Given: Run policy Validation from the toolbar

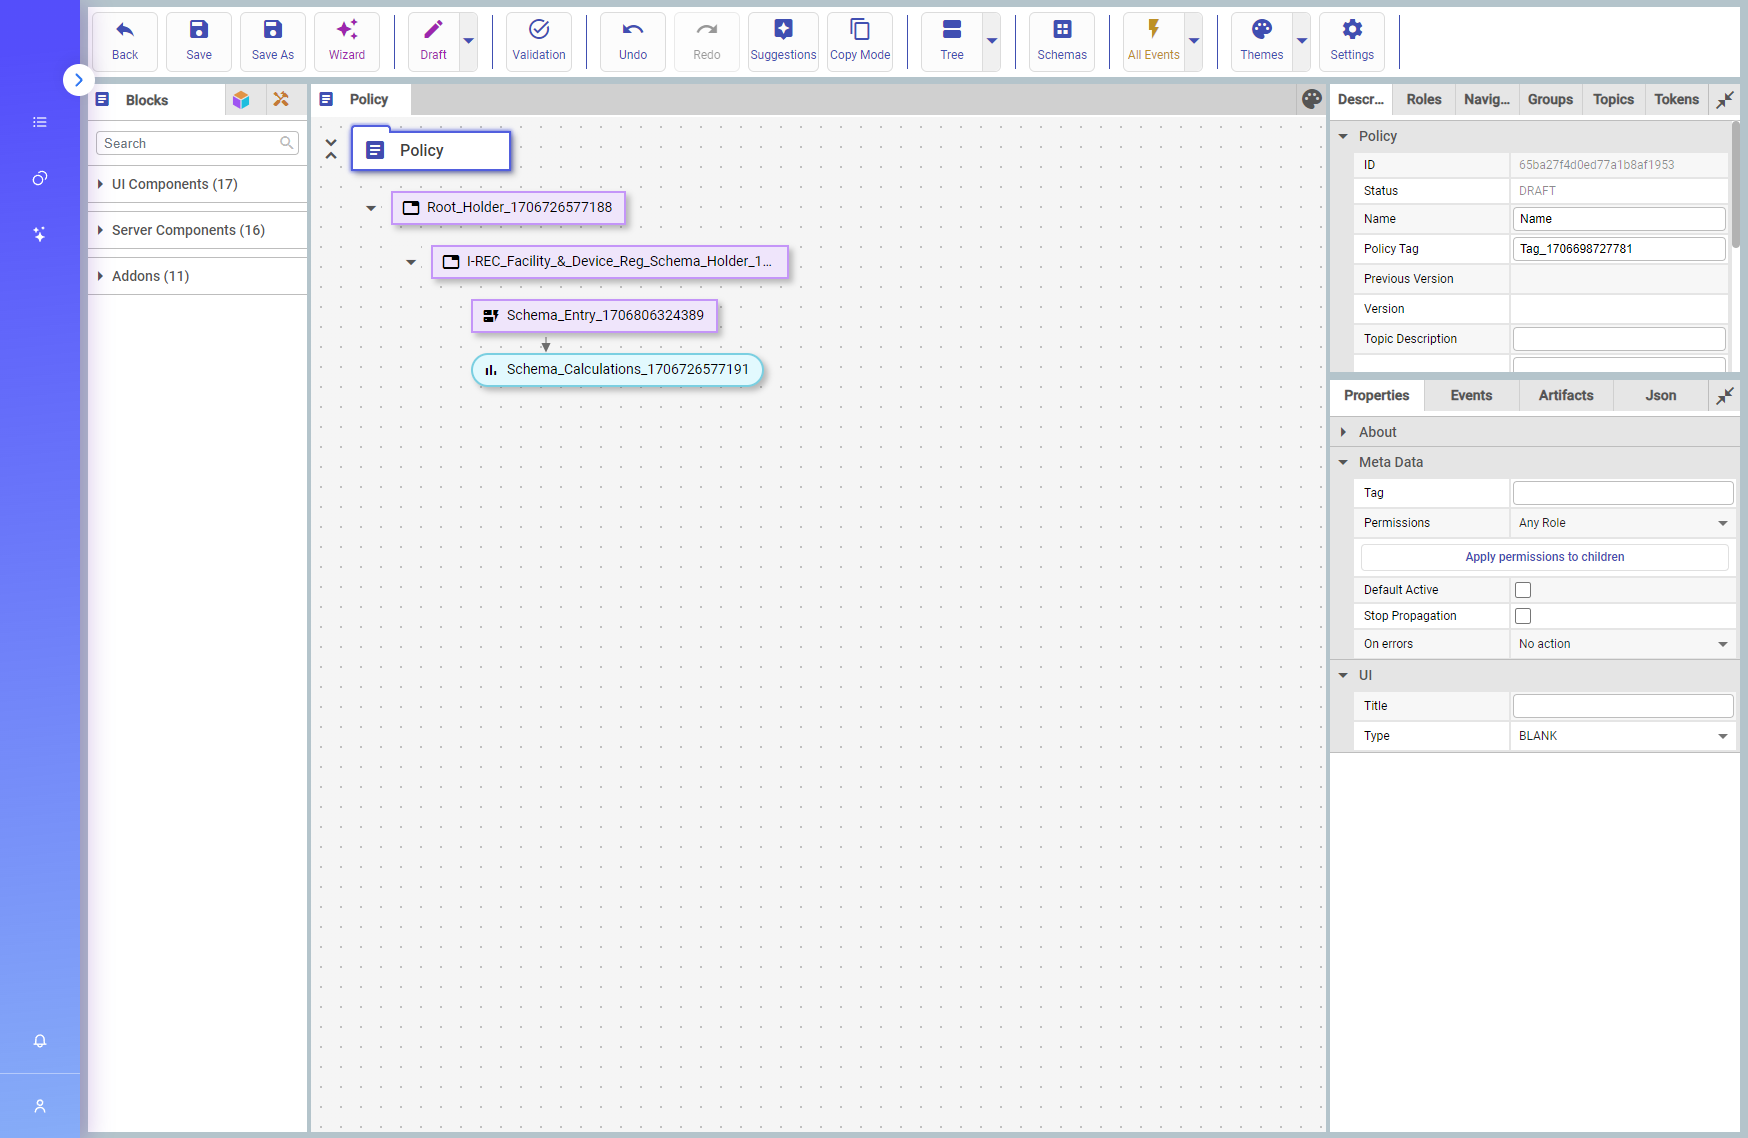Looking at the screenshot, I should click(x=538, y=41).
